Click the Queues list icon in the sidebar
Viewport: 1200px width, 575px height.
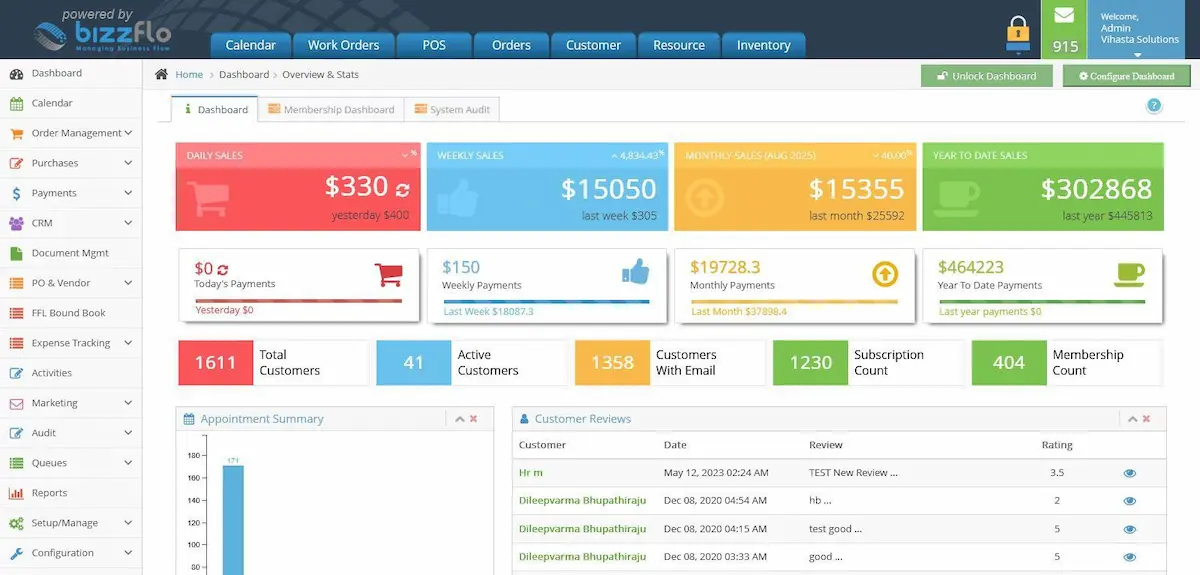16,463
